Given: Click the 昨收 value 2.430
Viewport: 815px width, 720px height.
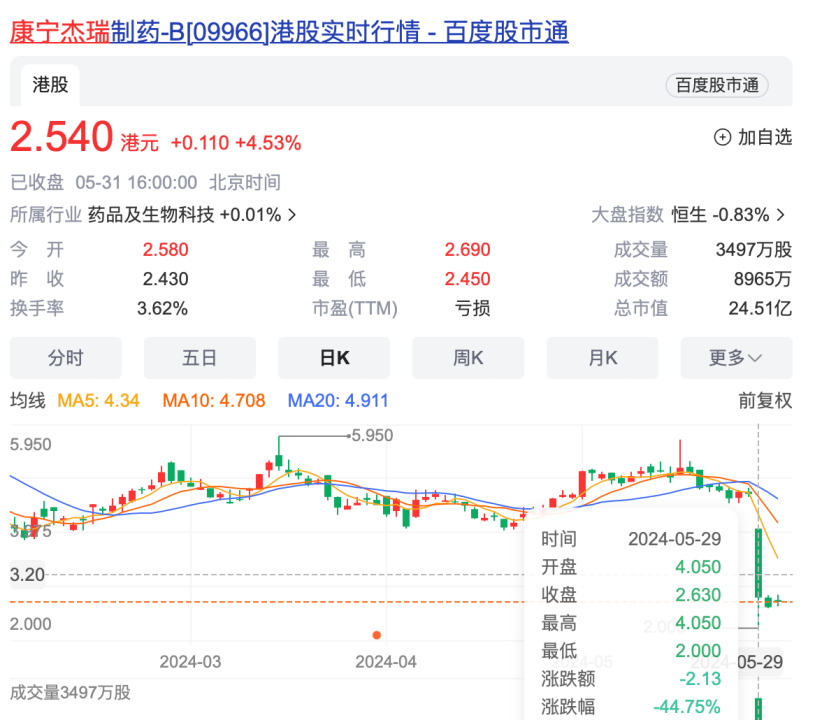Looking at the screenshot, I should point(165,279).
